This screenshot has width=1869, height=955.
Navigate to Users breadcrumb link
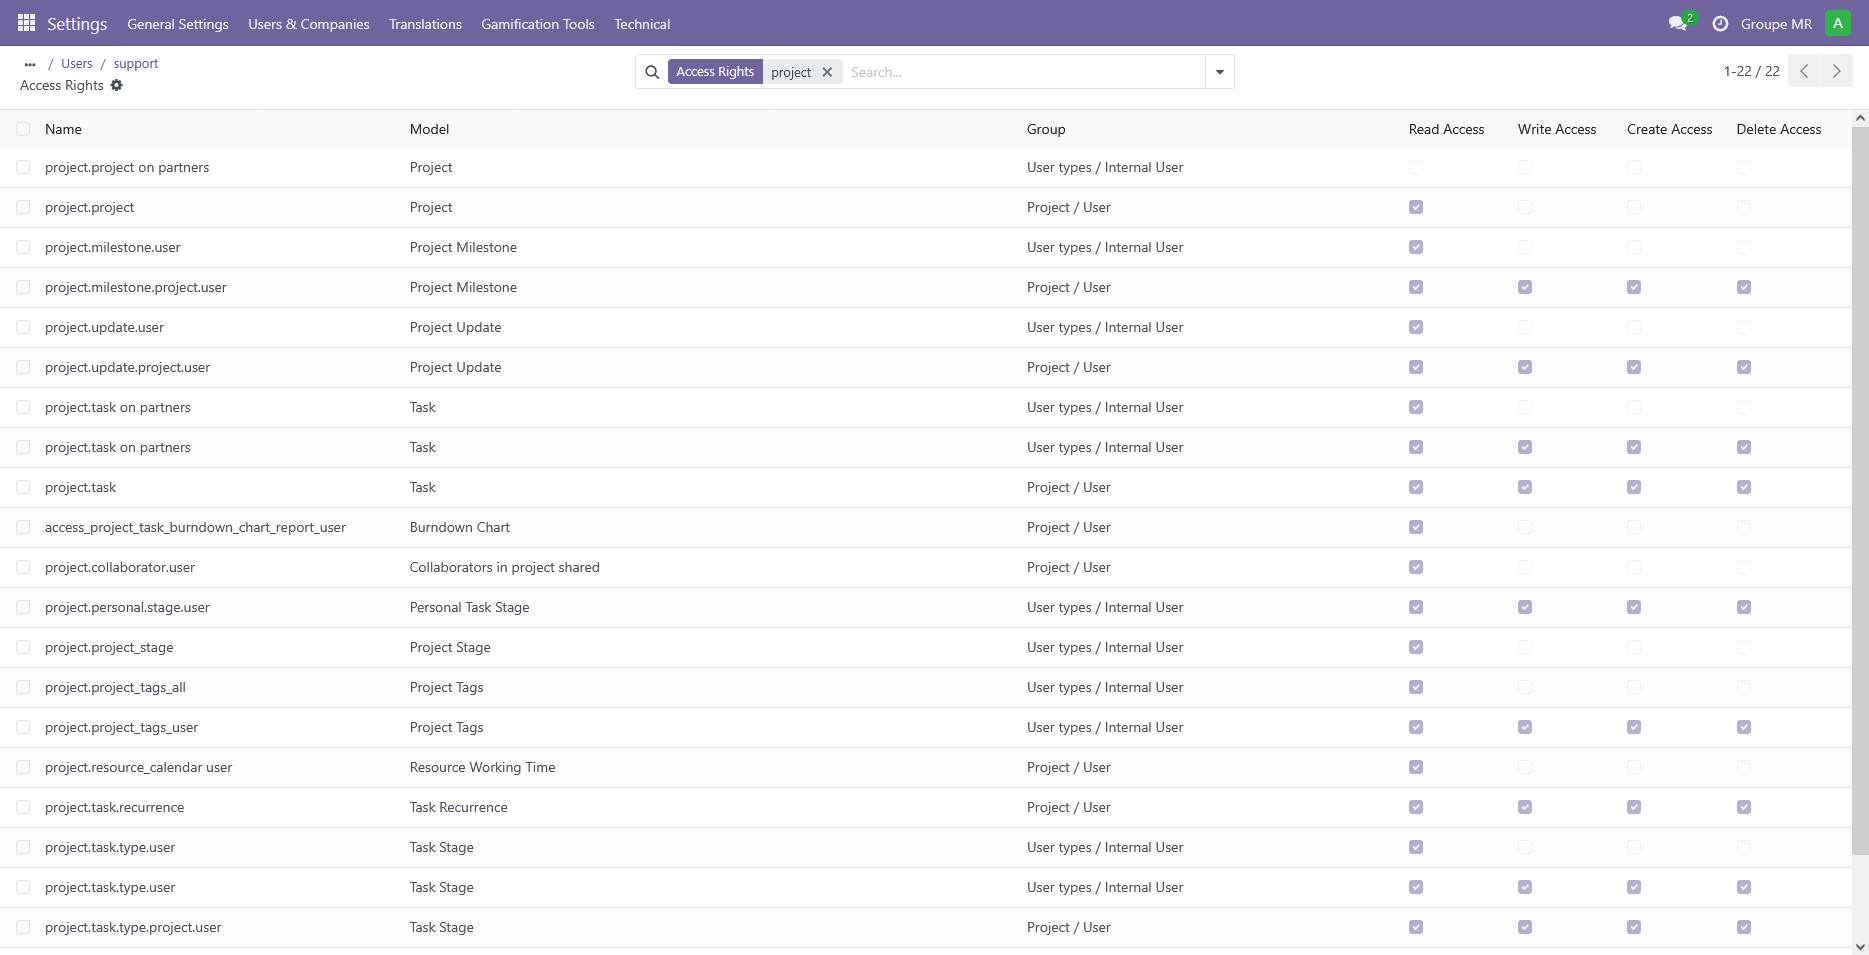point(77,63)
